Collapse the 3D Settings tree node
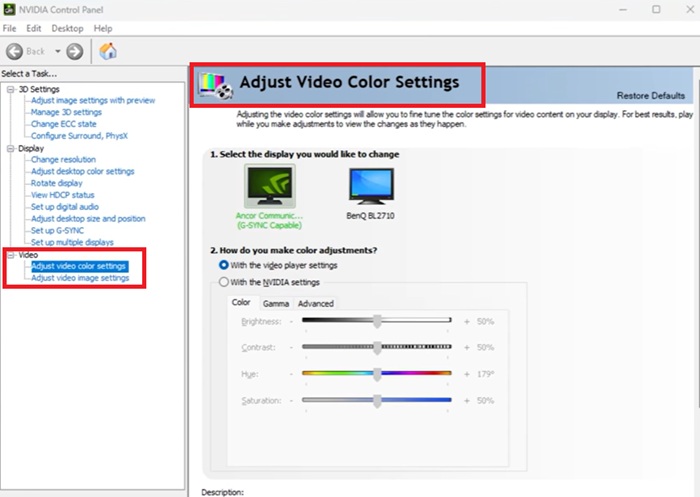Image resolution: width=700 pixels, height=497 pixels. [x=11, y=89]
